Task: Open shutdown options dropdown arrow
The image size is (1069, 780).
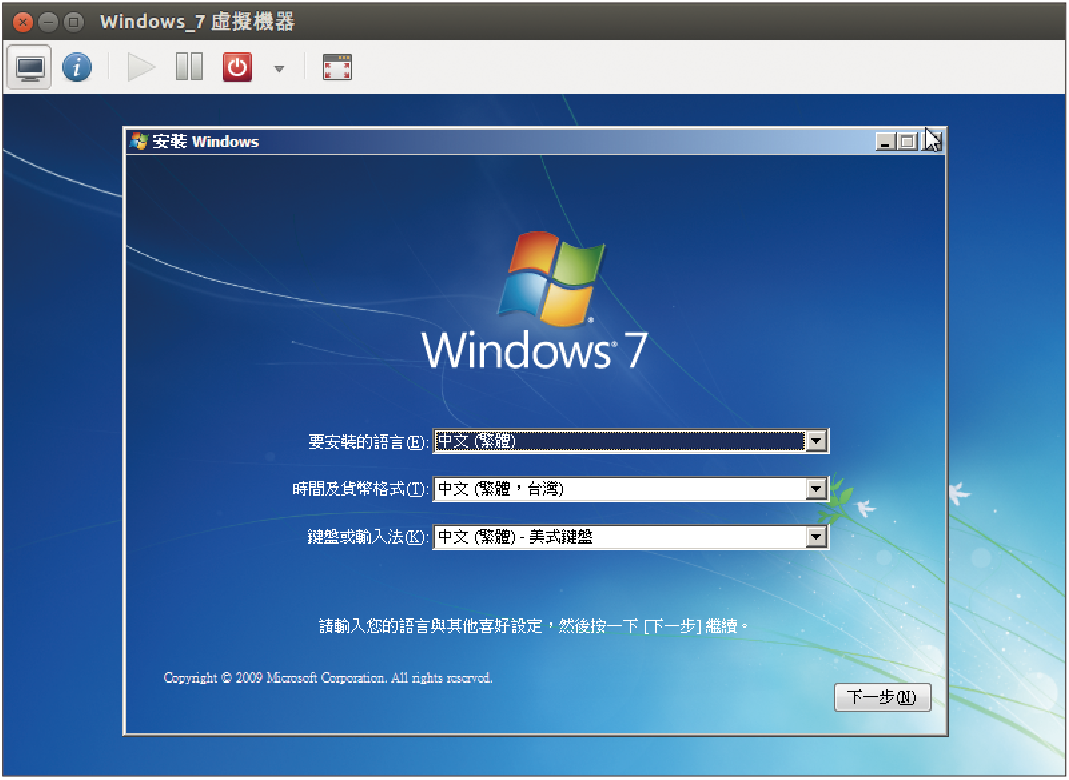Action: (279, 69)
